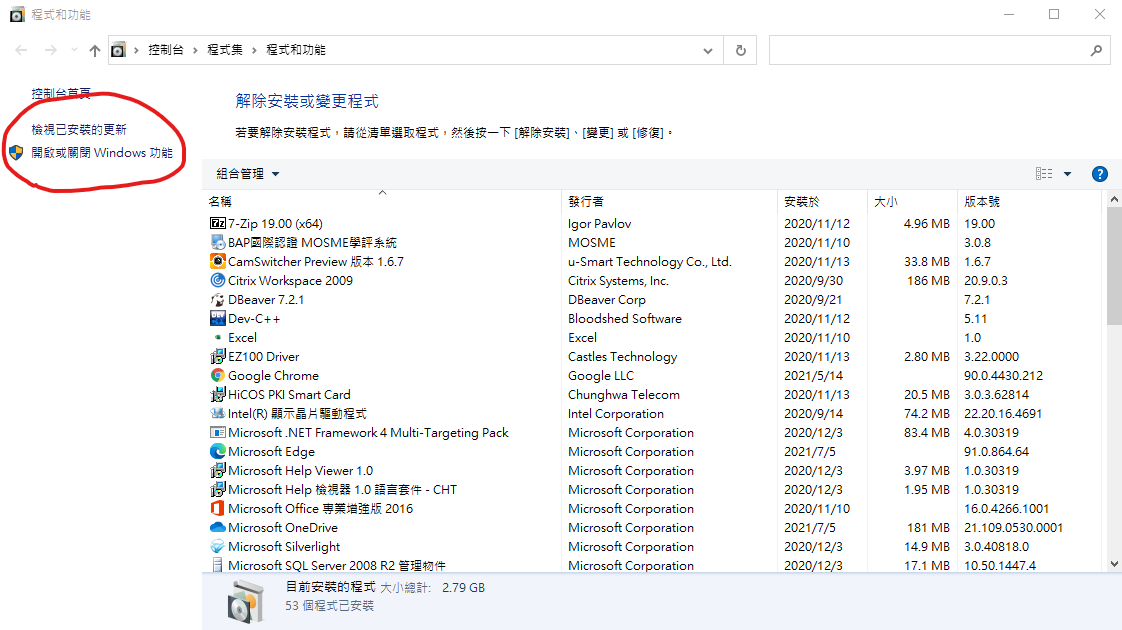1122x630 pixels.
Task: Click publisher Citrix Systems, Inc.
Action: click(x=618, y=281)
